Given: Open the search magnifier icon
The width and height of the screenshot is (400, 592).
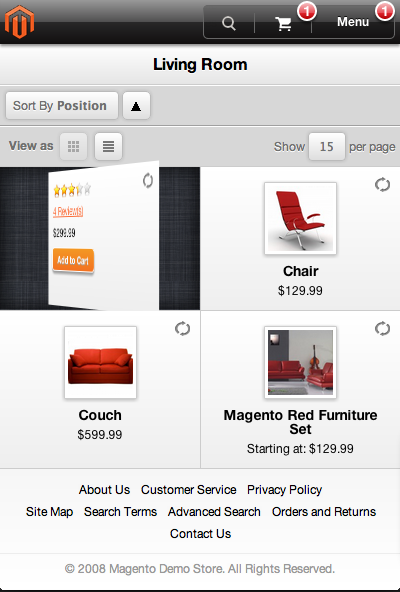Looking at the screenshot, I should [229, 23].
